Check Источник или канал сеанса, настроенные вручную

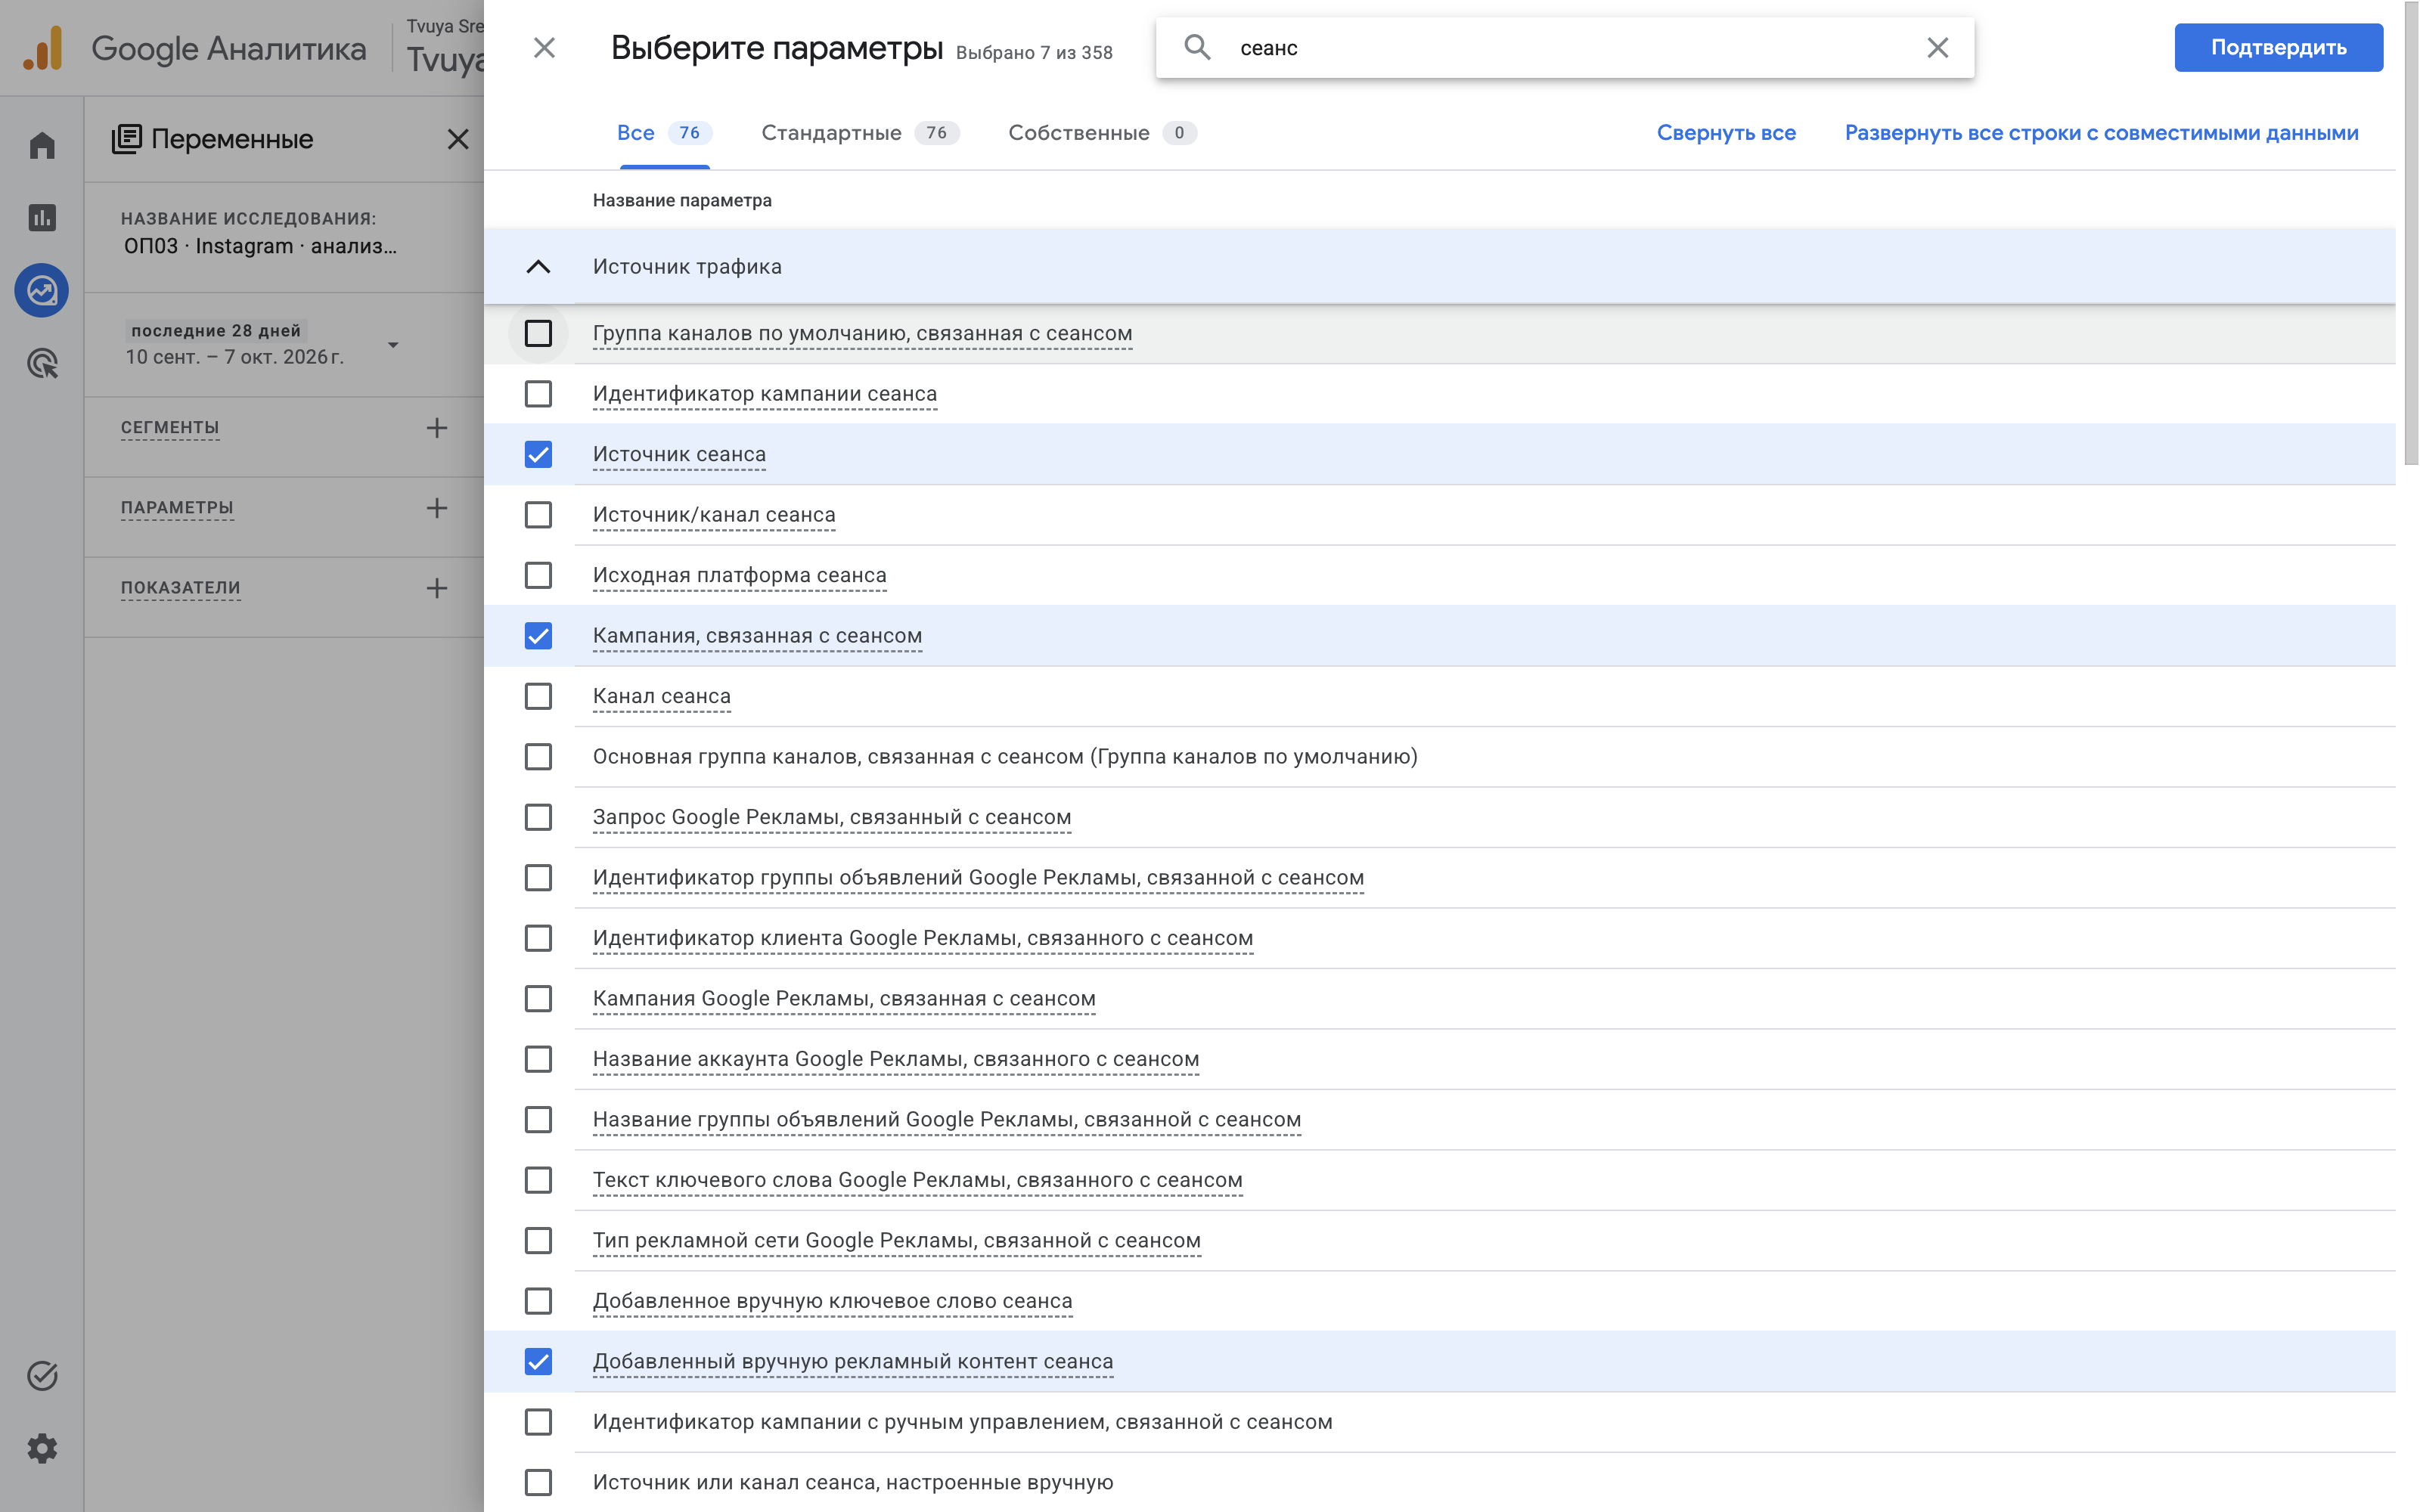point(538,1482)
